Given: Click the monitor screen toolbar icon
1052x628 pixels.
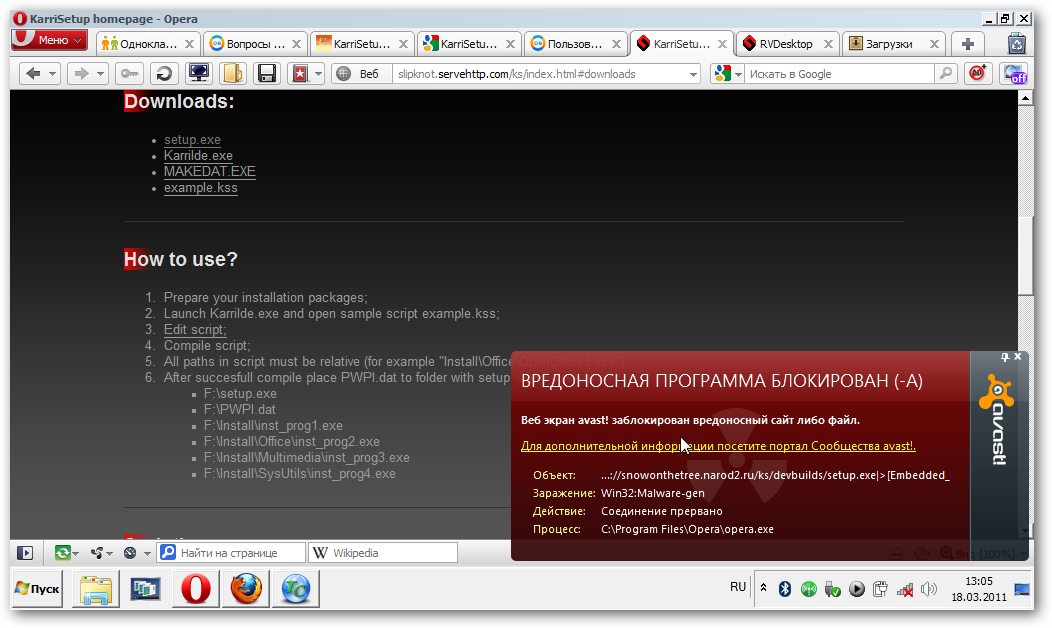Looking at the screenshot, I should 199,73.
